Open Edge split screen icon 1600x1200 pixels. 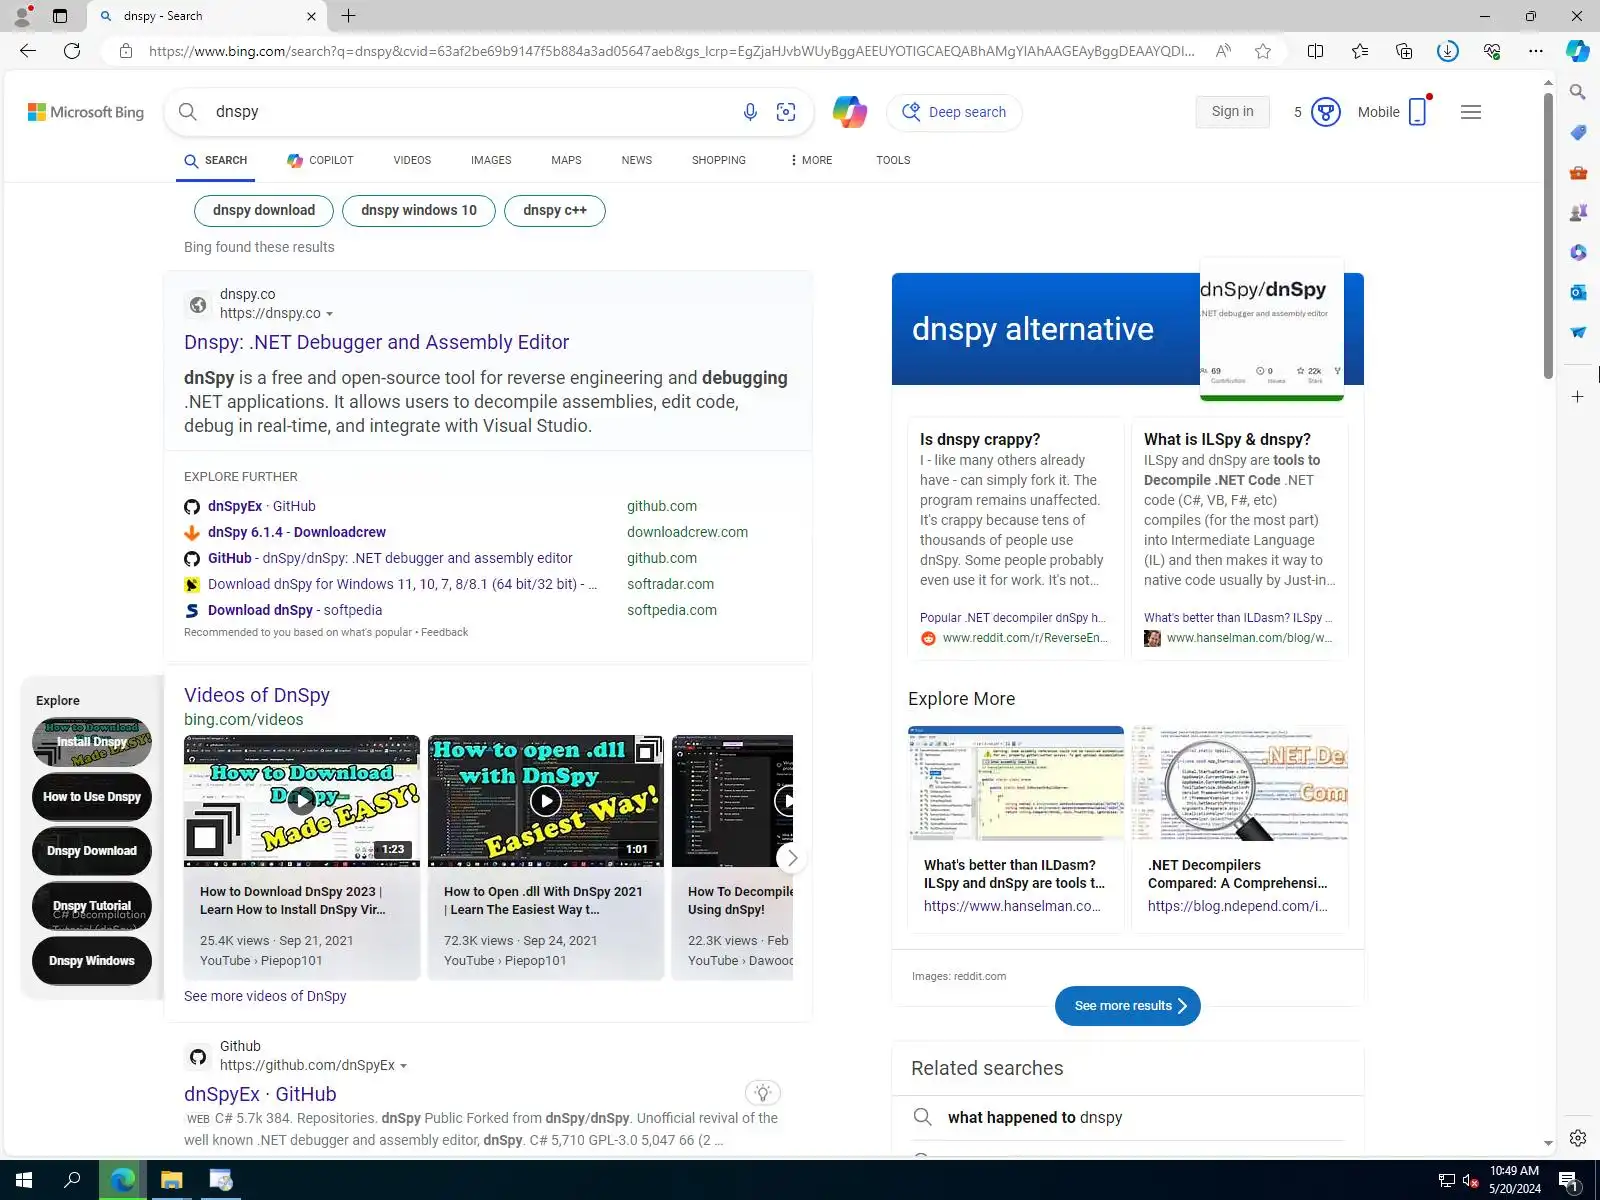point(1316,51)
